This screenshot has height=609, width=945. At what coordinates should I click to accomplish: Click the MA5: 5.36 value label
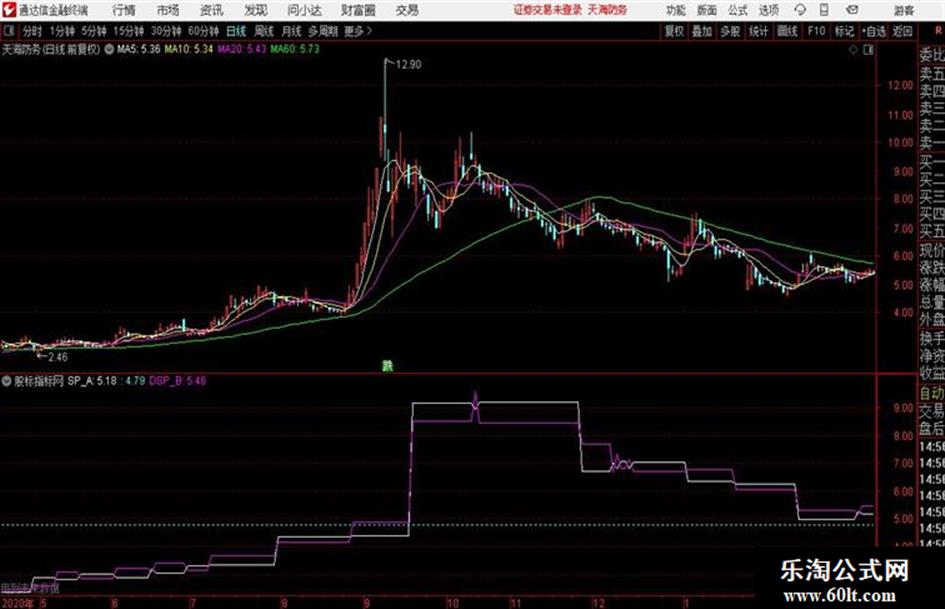139,49
